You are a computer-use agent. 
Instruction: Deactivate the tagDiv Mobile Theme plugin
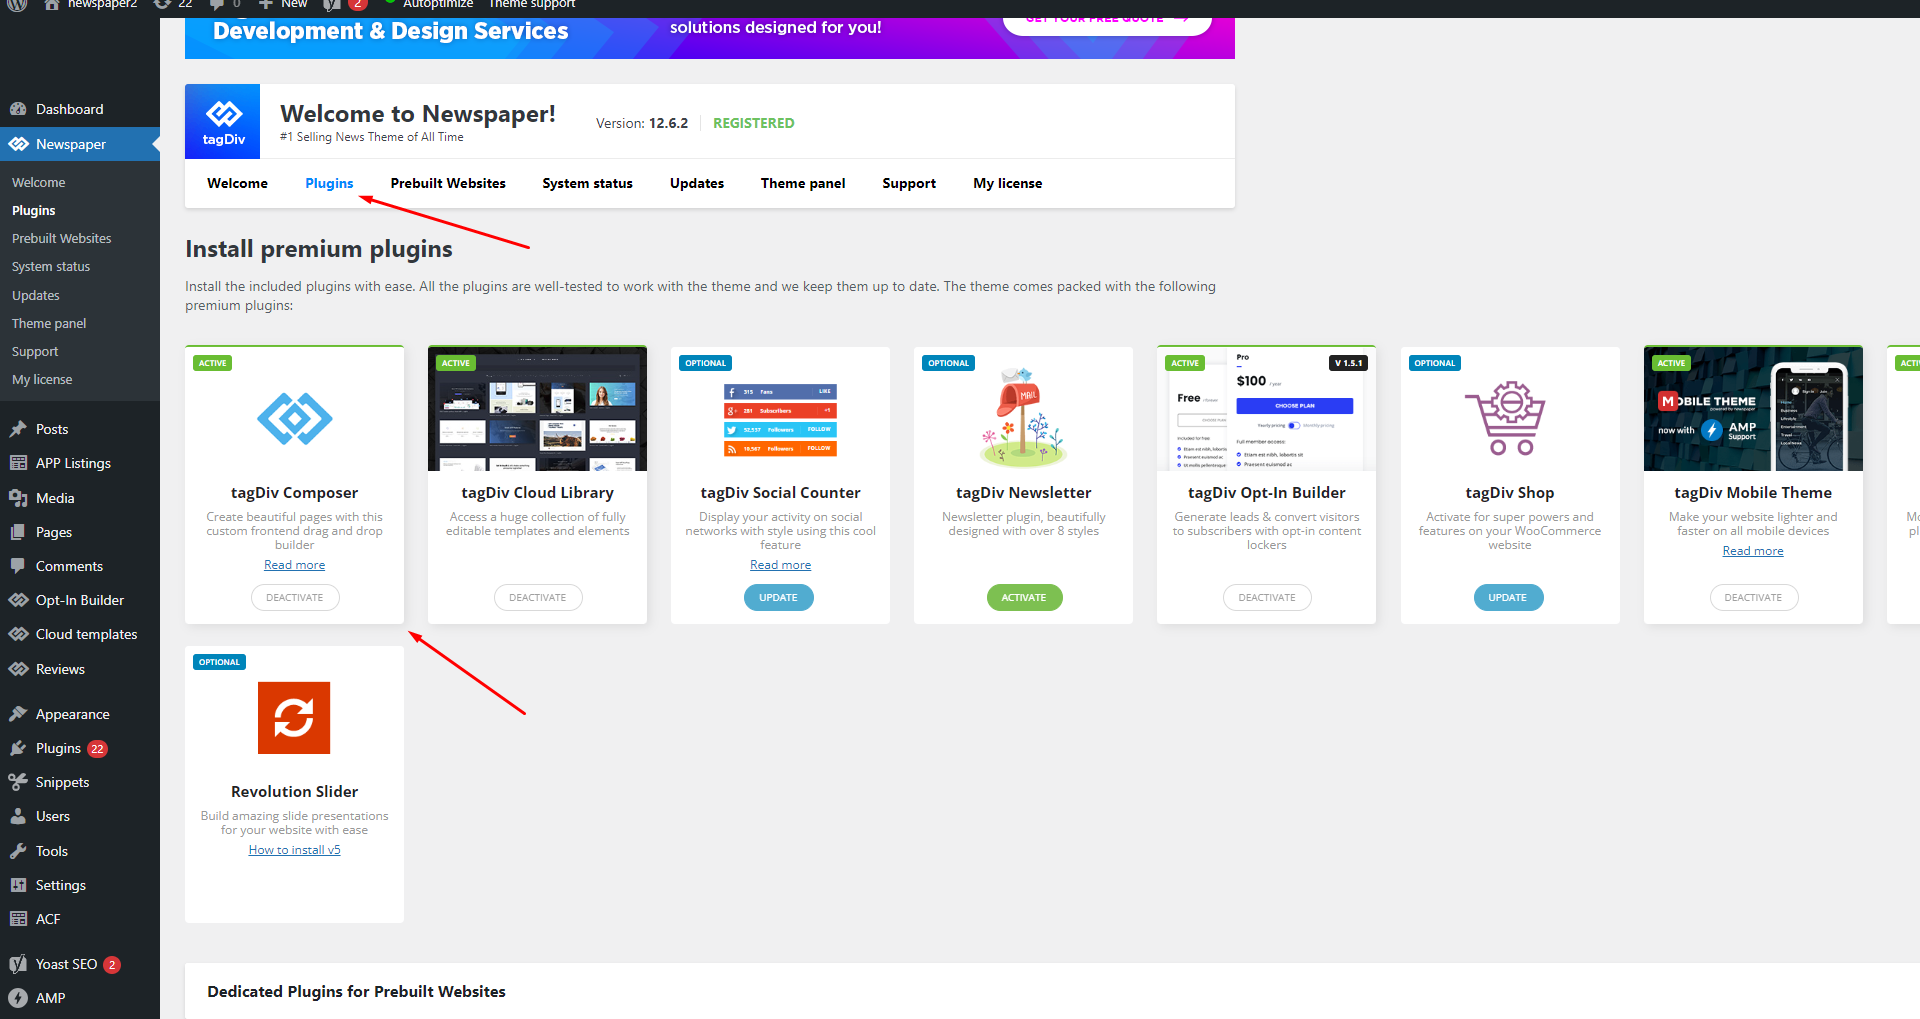[x=1753, y=597]
